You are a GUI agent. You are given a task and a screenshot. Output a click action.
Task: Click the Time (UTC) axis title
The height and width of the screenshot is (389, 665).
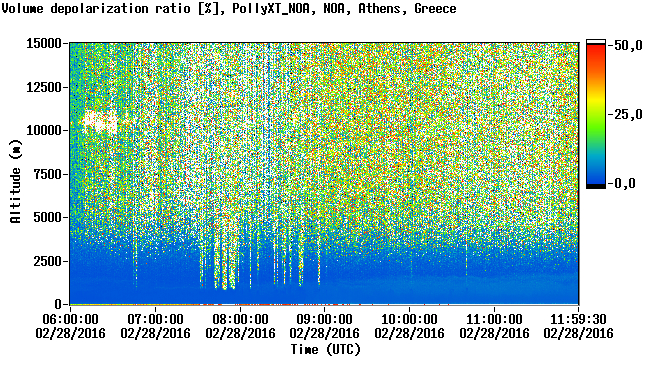point(325,350)
